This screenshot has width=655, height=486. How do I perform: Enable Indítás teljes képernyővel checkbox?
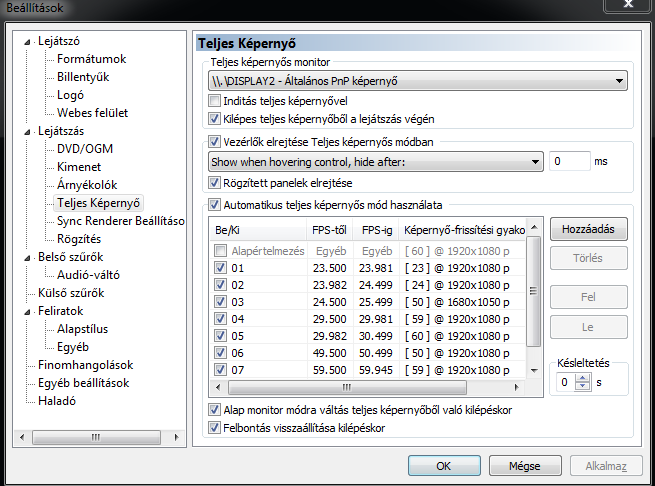pyautogui.click(x=214, y=101)
